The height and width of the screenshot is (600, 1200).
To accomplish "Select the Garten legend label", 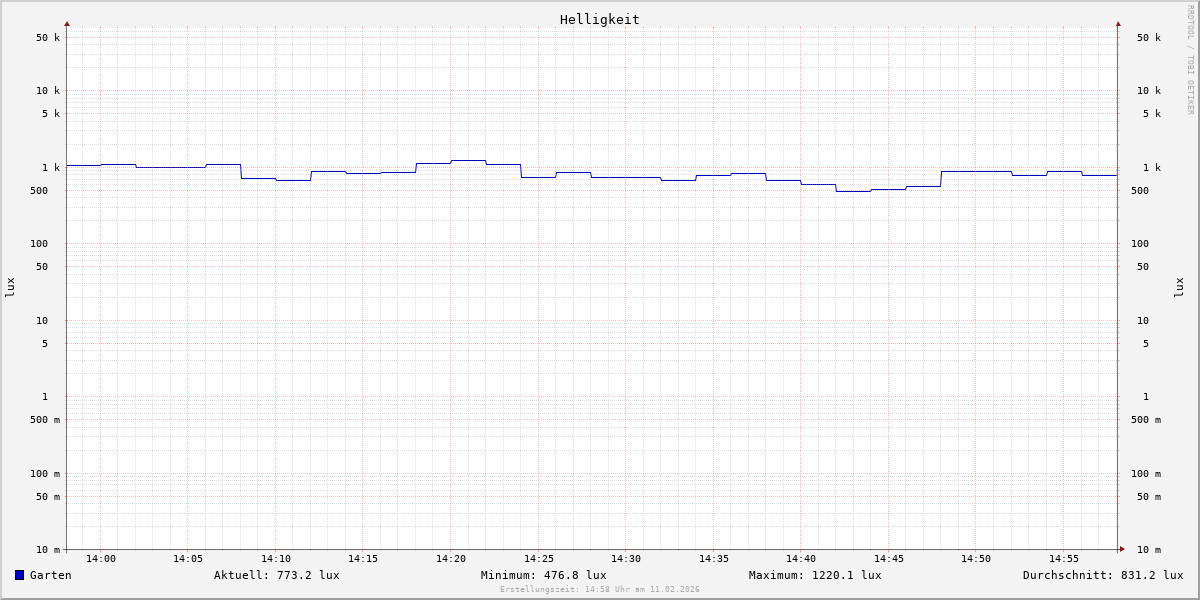I will tap(51, 575).
